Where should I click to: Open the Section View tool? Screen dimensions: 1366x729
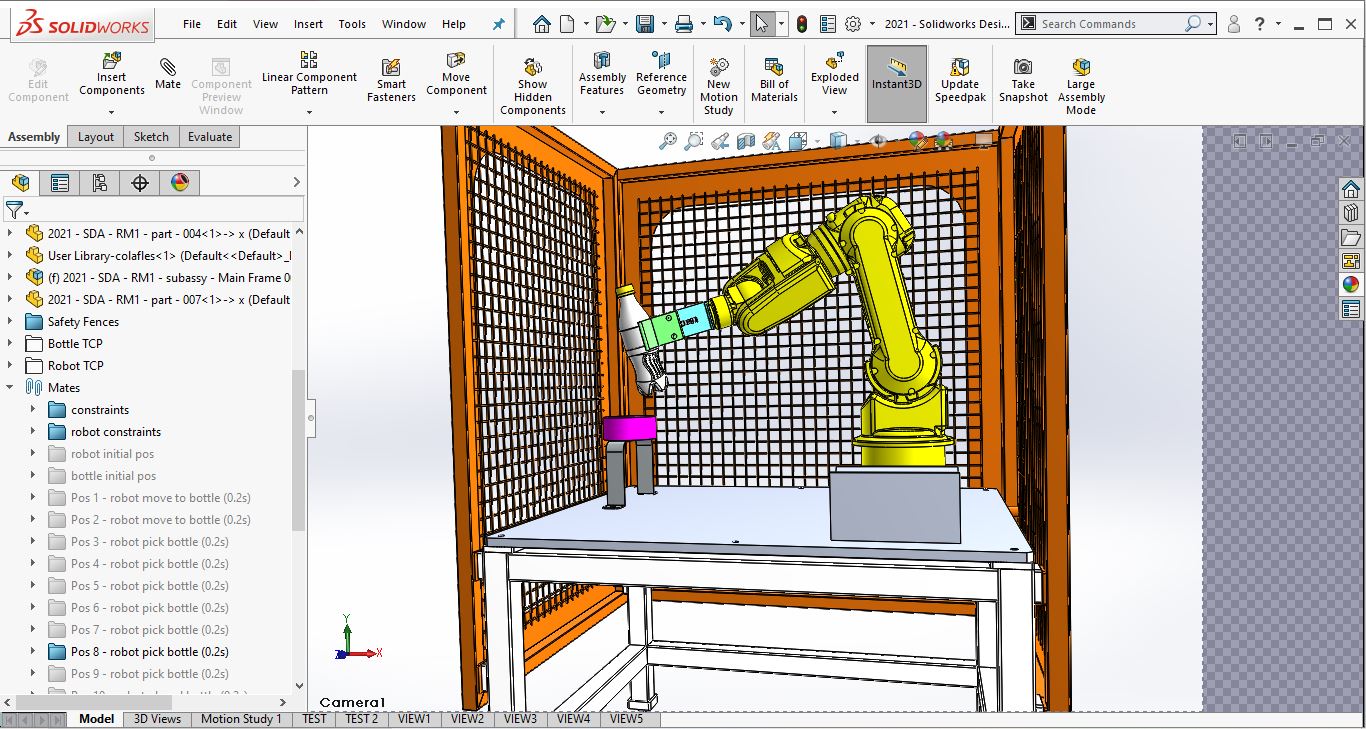point(745,142)
